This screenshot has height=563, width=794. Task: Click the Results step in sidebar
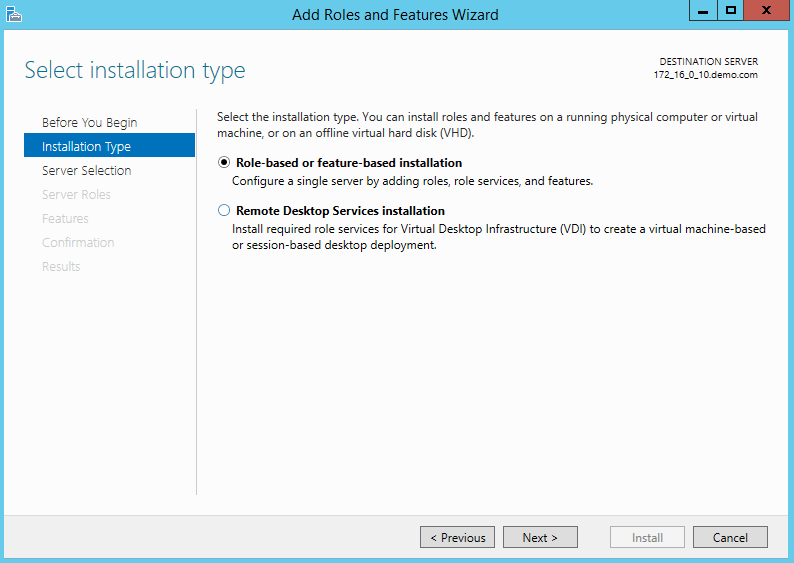61,266
